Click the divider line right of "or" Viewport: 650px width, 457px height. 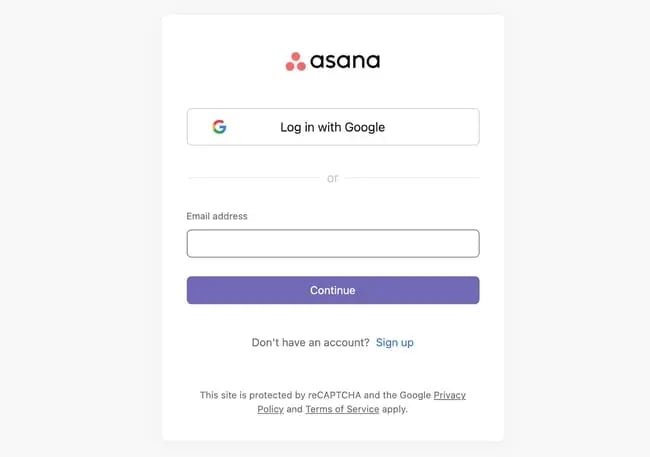coord(412,178)
